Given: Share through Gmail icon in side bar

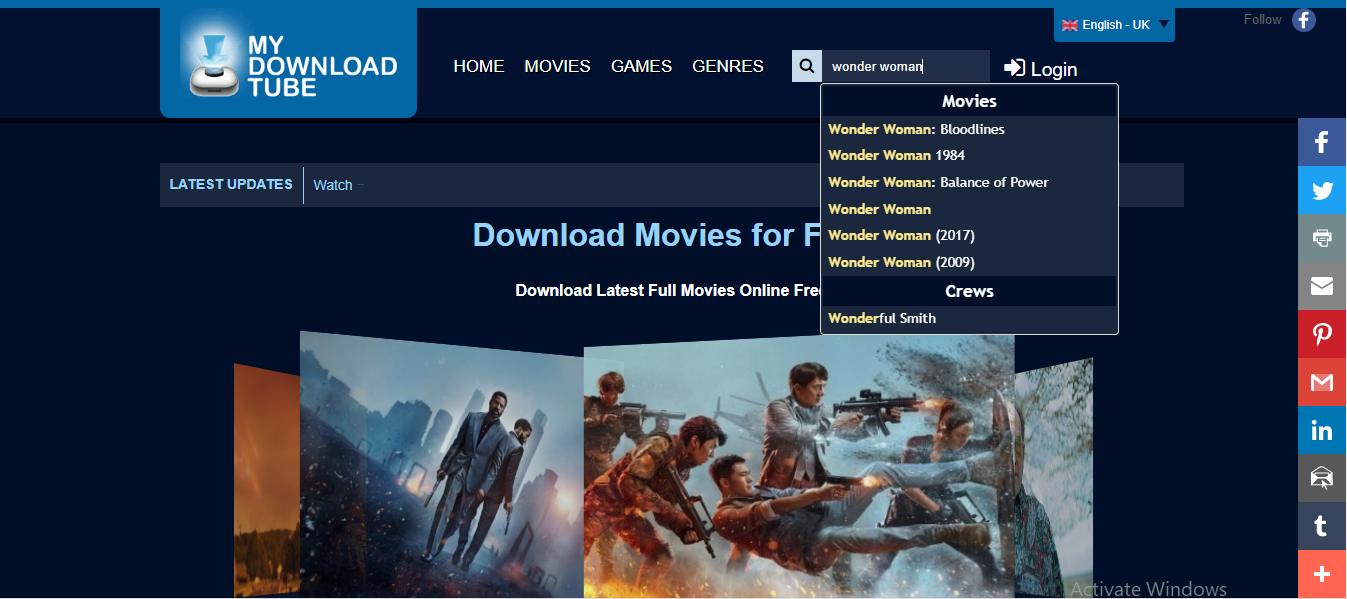Looking at the screenshot, I should 1322,382.
